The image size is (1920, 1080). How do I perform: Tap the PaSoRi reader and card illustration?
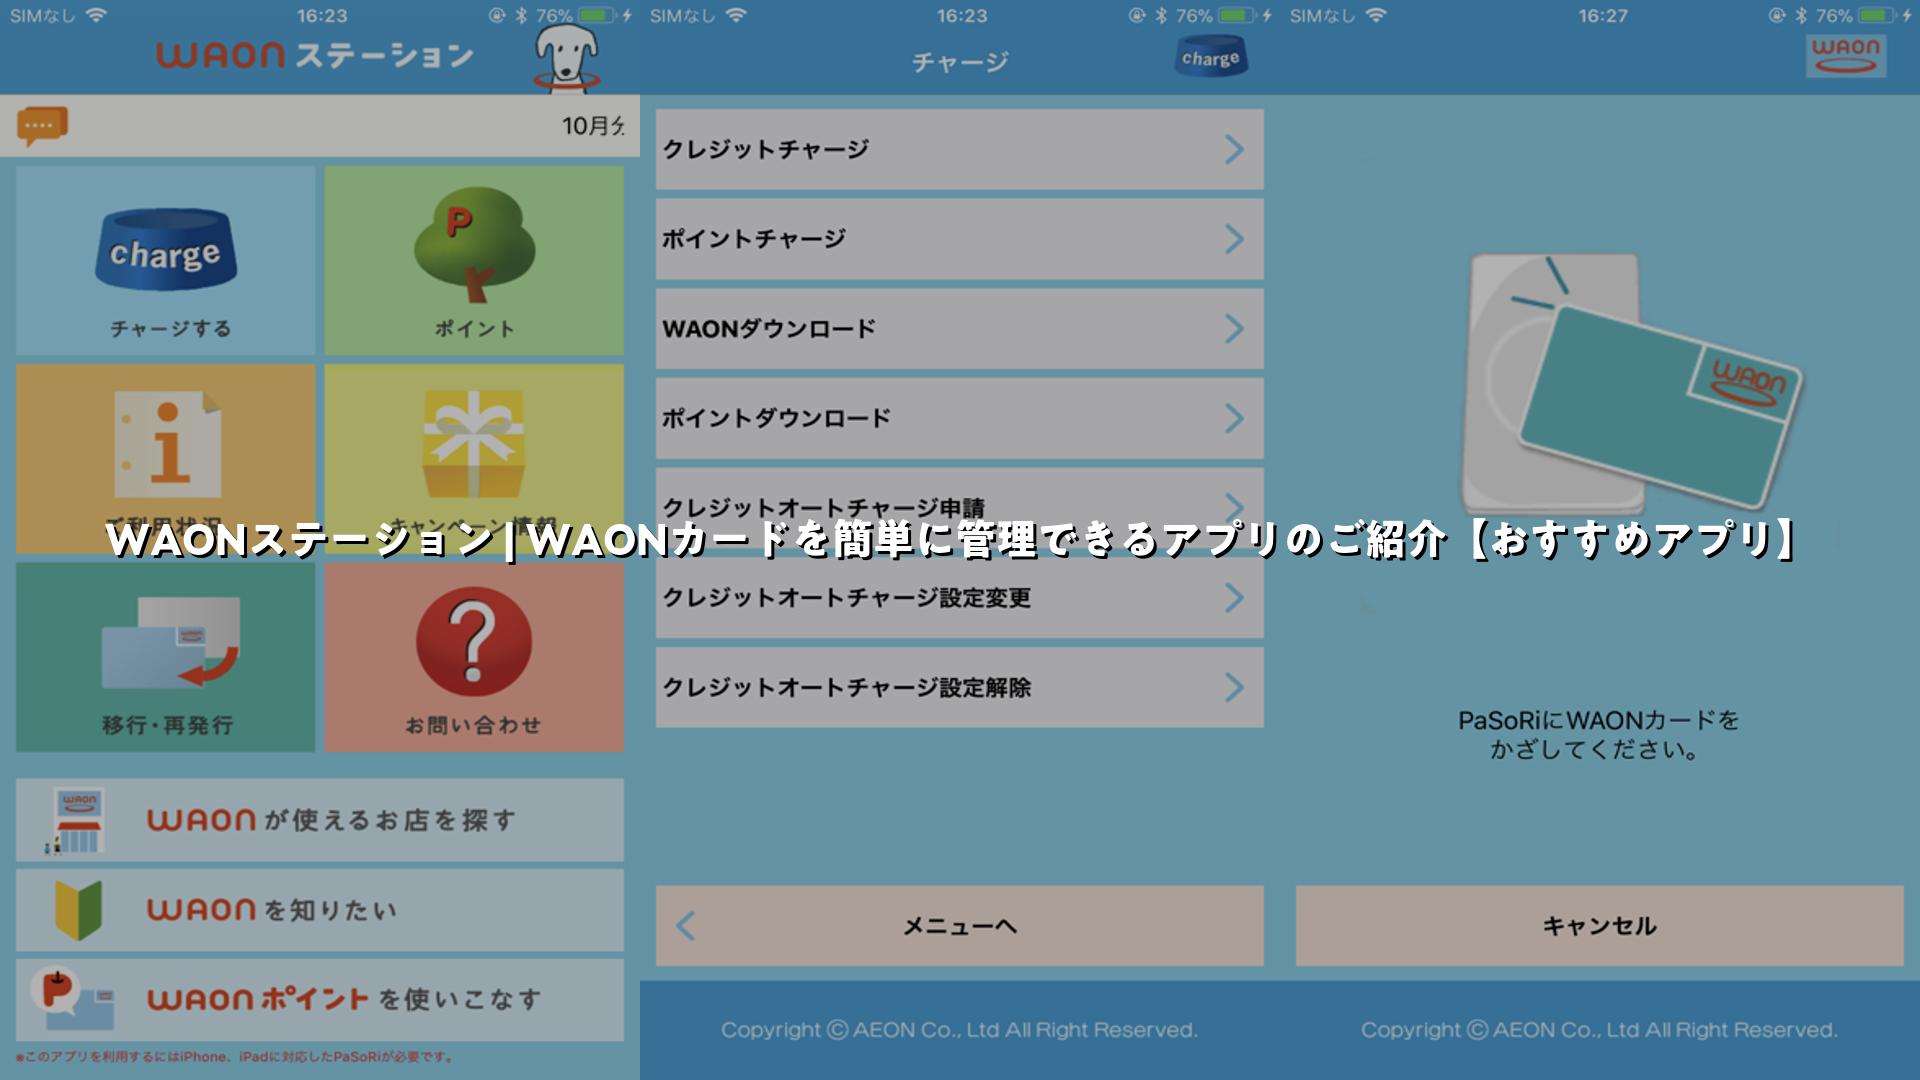point(1632,384)
